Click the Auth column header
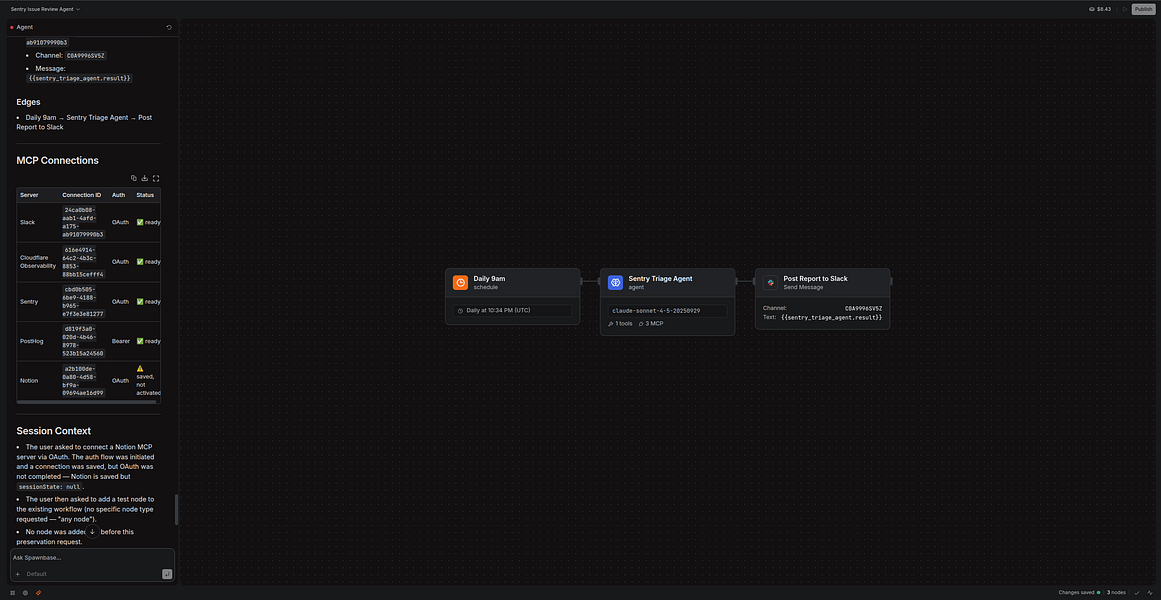1161x600 pixels. 121,195
